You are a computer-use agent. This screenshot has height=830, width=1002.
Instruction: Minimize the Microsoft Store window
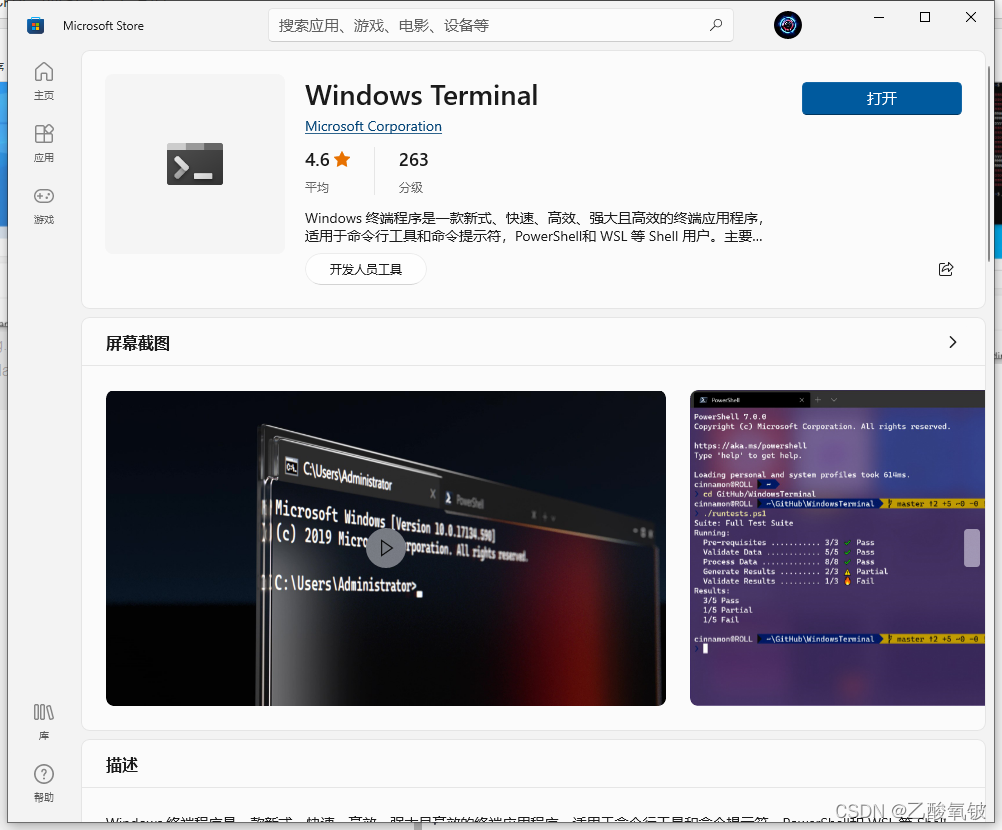click(x=879, y=17)
